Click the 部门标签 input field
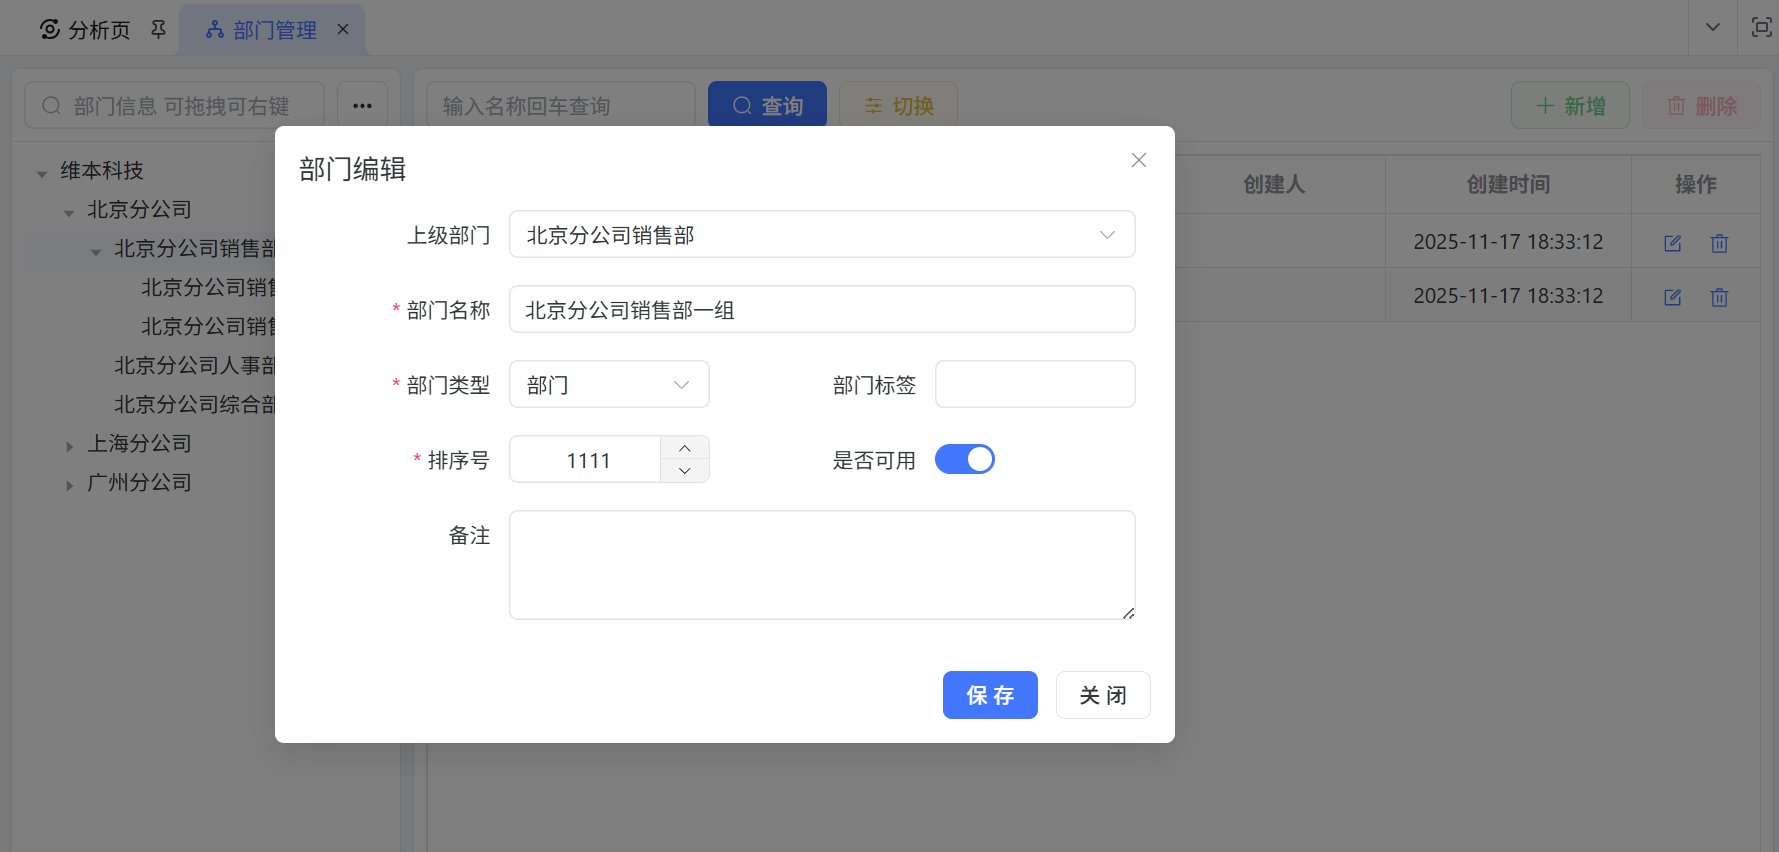Viewport: 1779px width, 852px height. click(1034, 385)
